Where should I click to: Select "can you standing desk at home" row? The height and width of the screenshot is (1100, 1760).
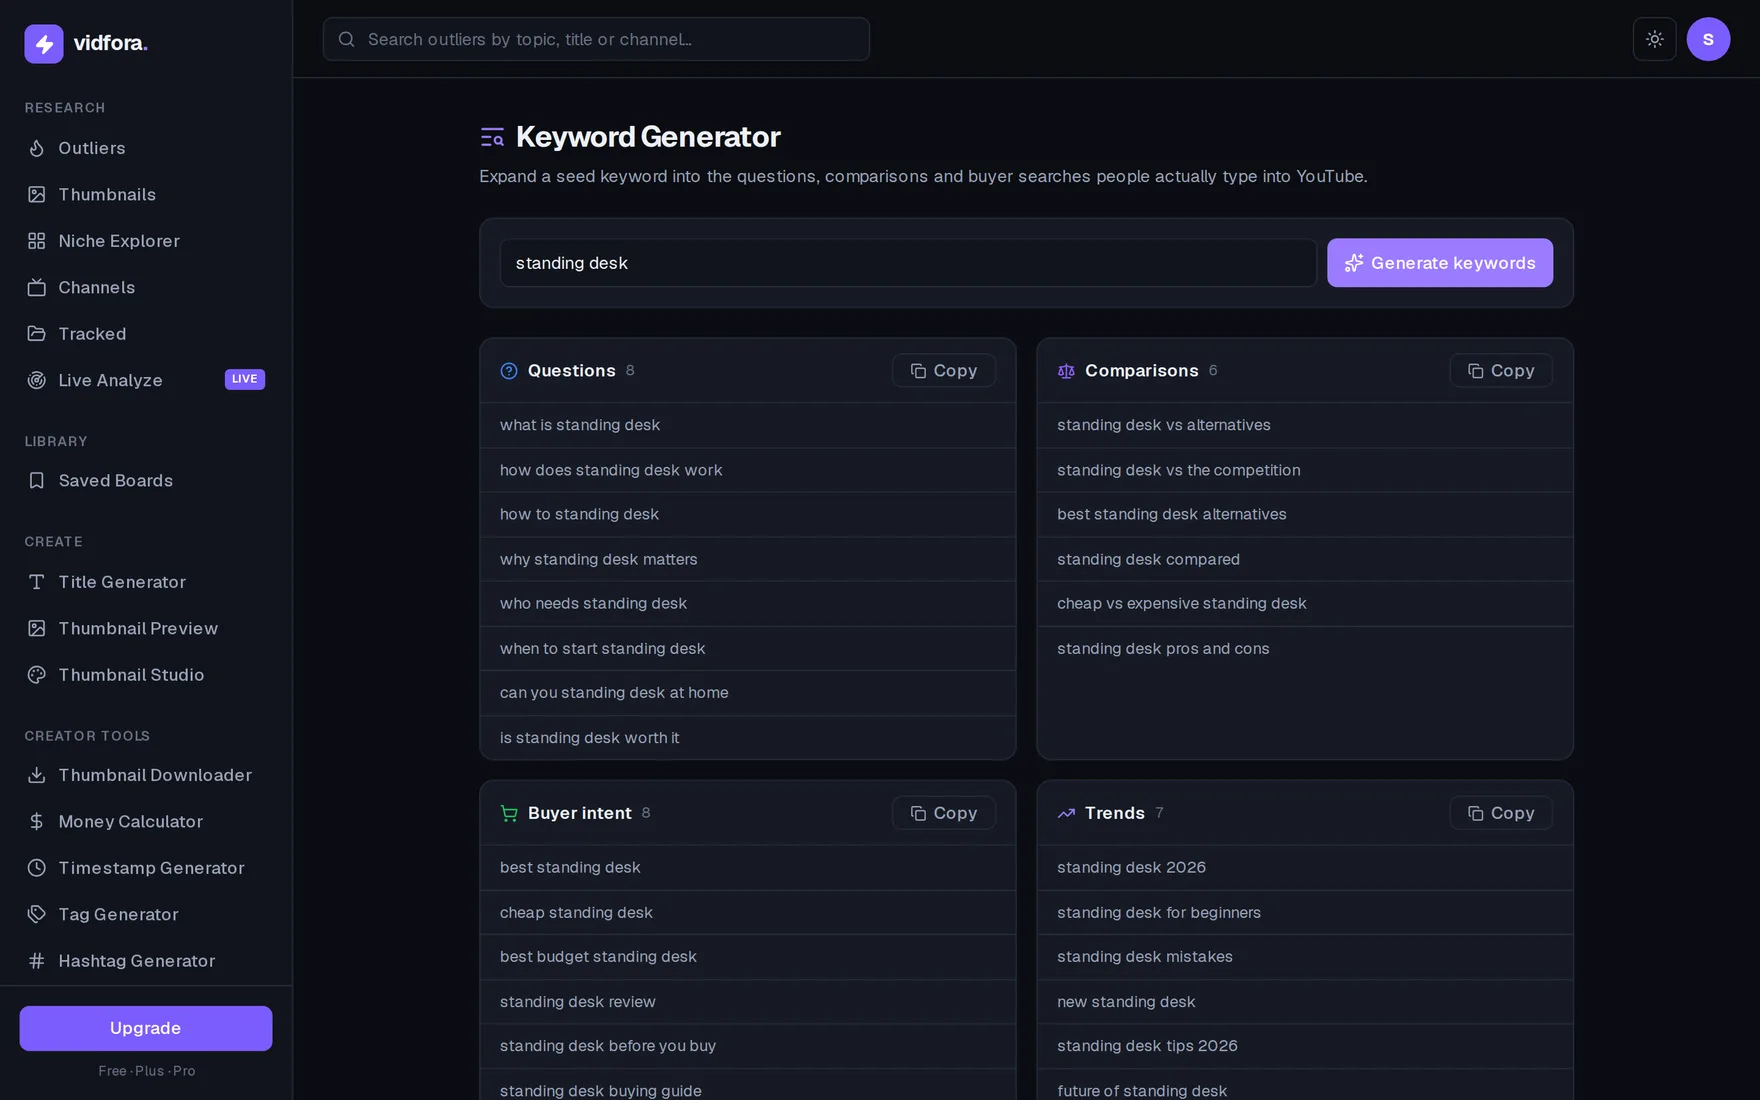tap(748, 693)
